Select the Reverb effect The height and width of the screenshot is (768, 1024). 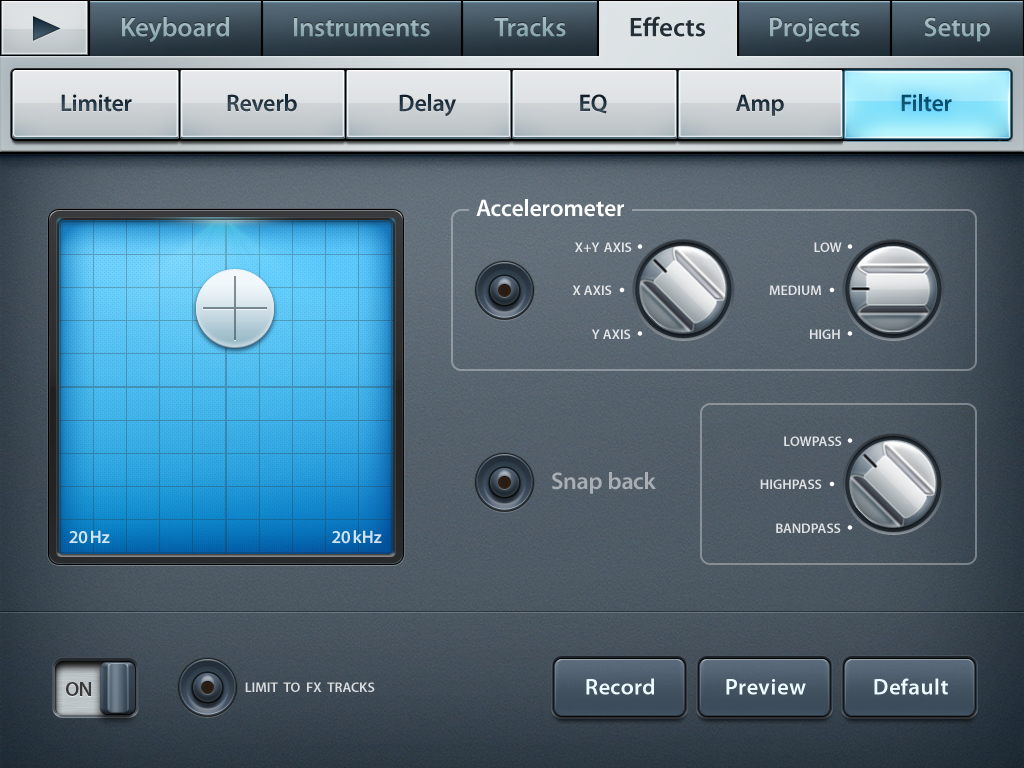[262, 103]
